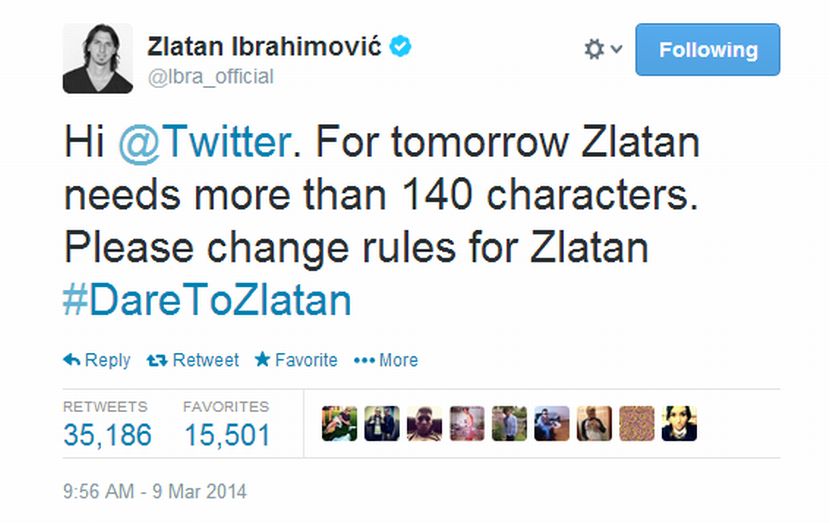Open the @Twitter mention link
The width and height of the screenshot is (830, 523).
203,142
